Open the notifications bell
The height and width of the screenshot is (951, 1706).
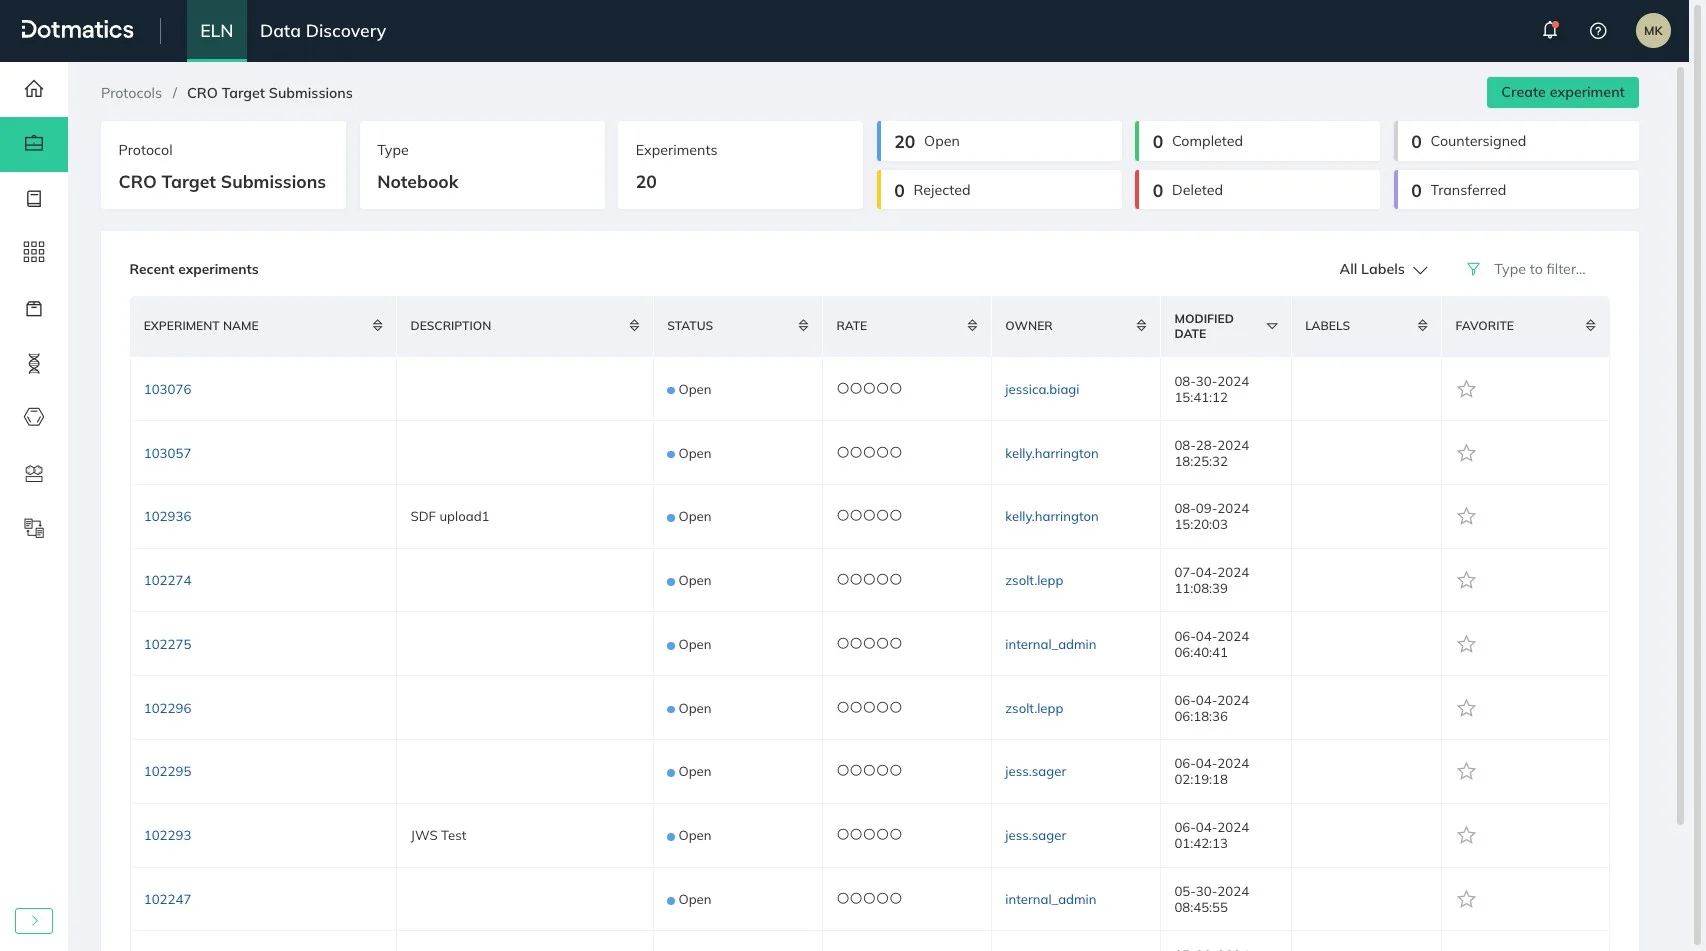point(1550,31)
